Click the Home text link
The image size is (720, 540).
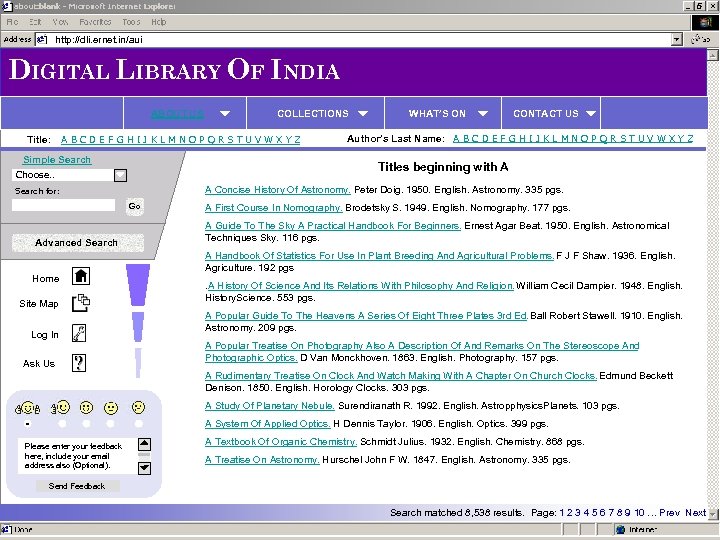45,278
